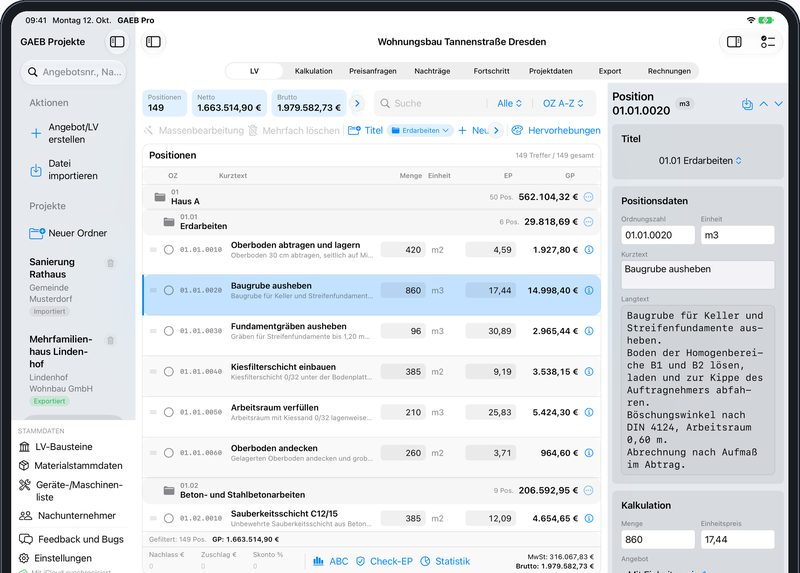Mark the circle for Oberboden andecken row
The image size is (800, 573).
pyautogui.click(x=168, y=453)
